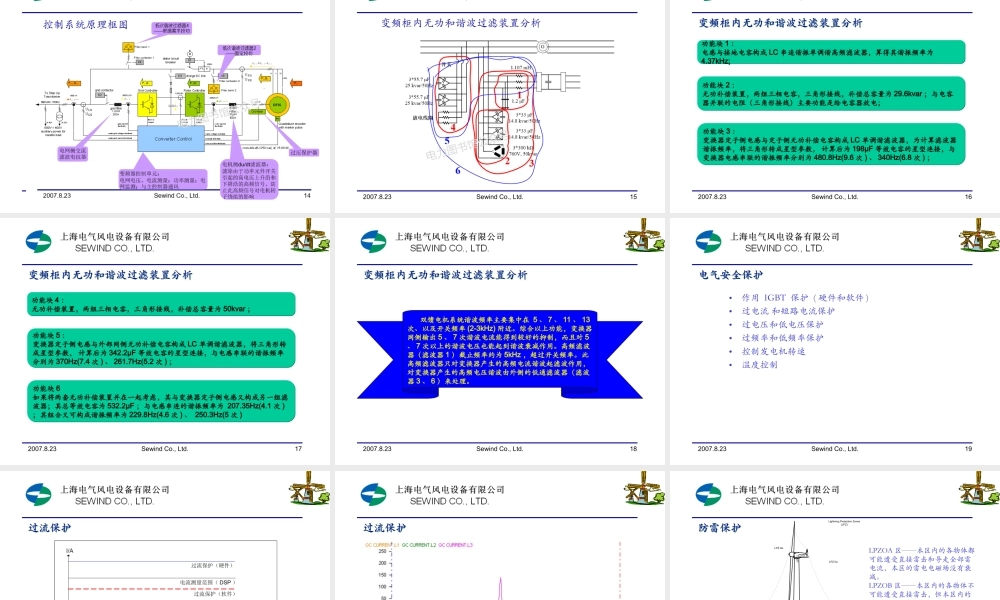
Task: Click the DFIG generator circle in the control diagram
Action: [x=278, y=105]
